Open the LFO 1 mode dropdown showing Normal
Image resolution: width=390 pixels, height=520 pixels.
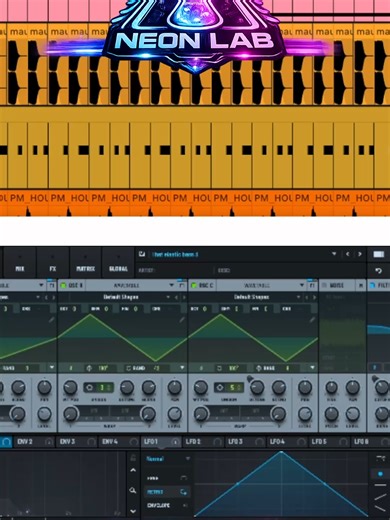click(168, 459)
